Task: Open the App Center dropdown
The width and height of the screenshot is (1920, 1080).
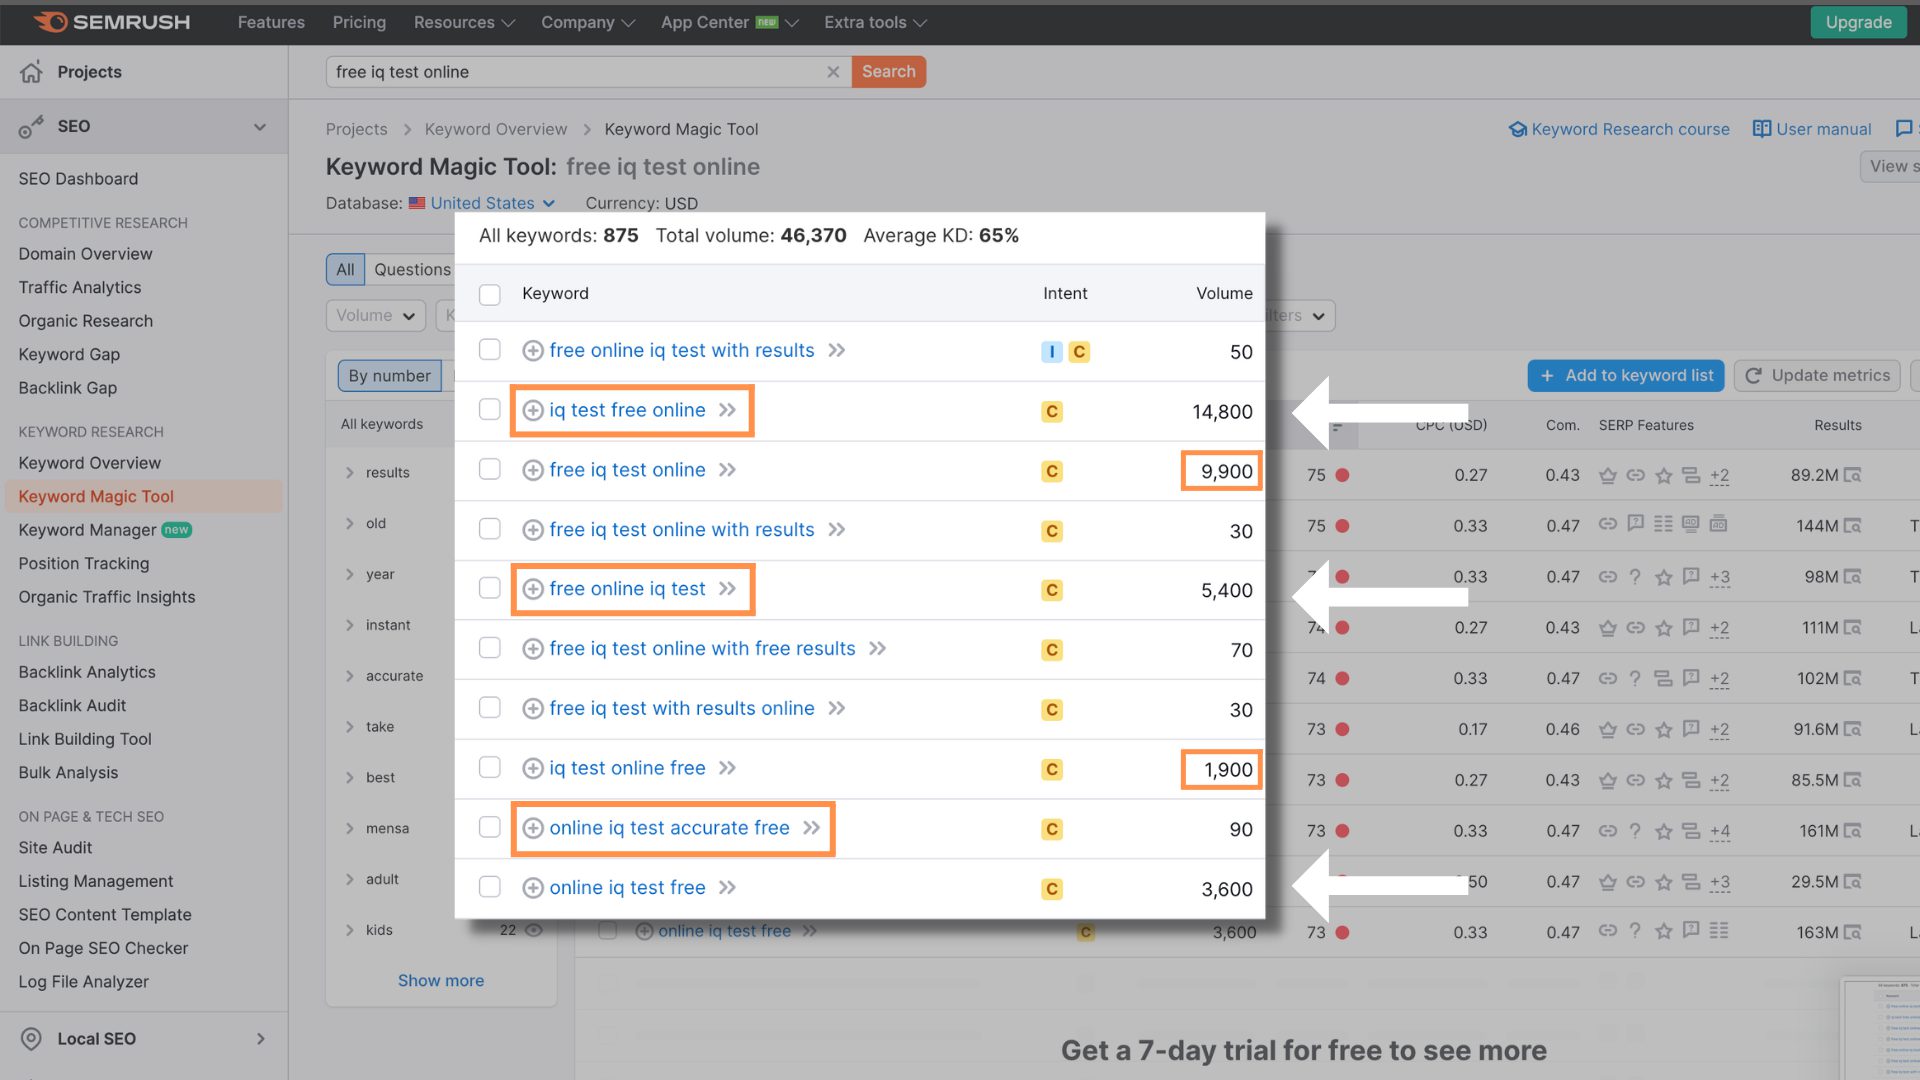Action: coord(729,22)
